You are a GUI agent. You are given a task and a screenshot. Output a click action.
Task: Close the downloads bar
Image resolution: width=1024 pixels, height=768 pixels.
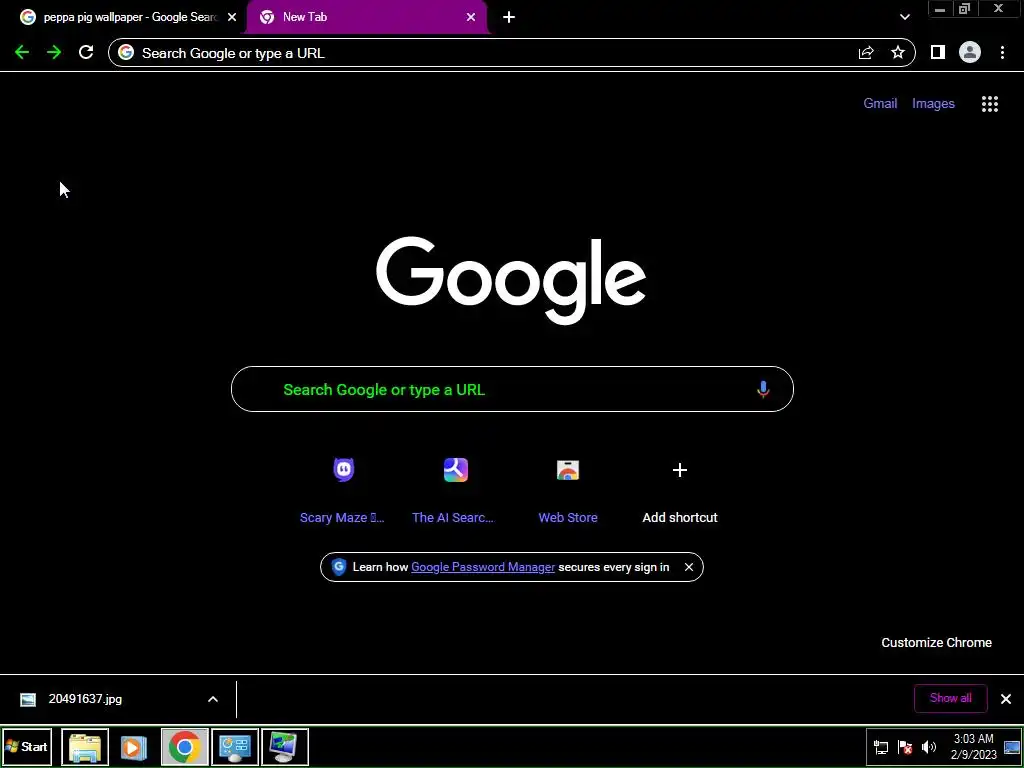[x=1006, y=699]
